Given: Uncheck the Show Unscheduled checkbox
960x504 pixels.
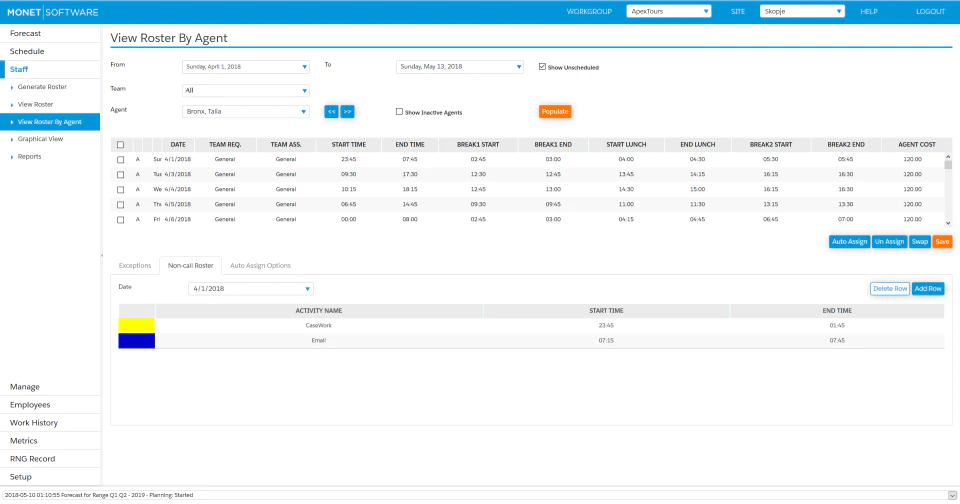Looking at the screenshot, I should 542,67.
